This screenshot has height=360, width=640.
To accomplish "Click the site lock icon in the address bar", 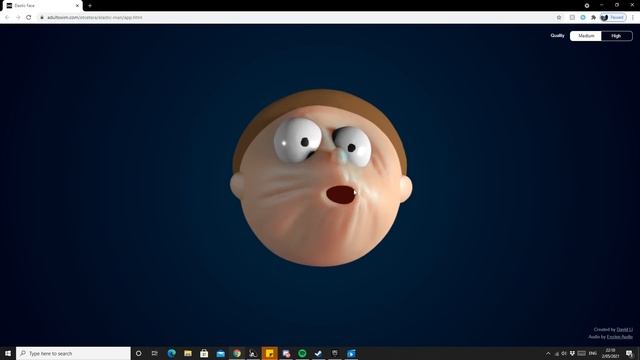I will (x=42, y=18).
